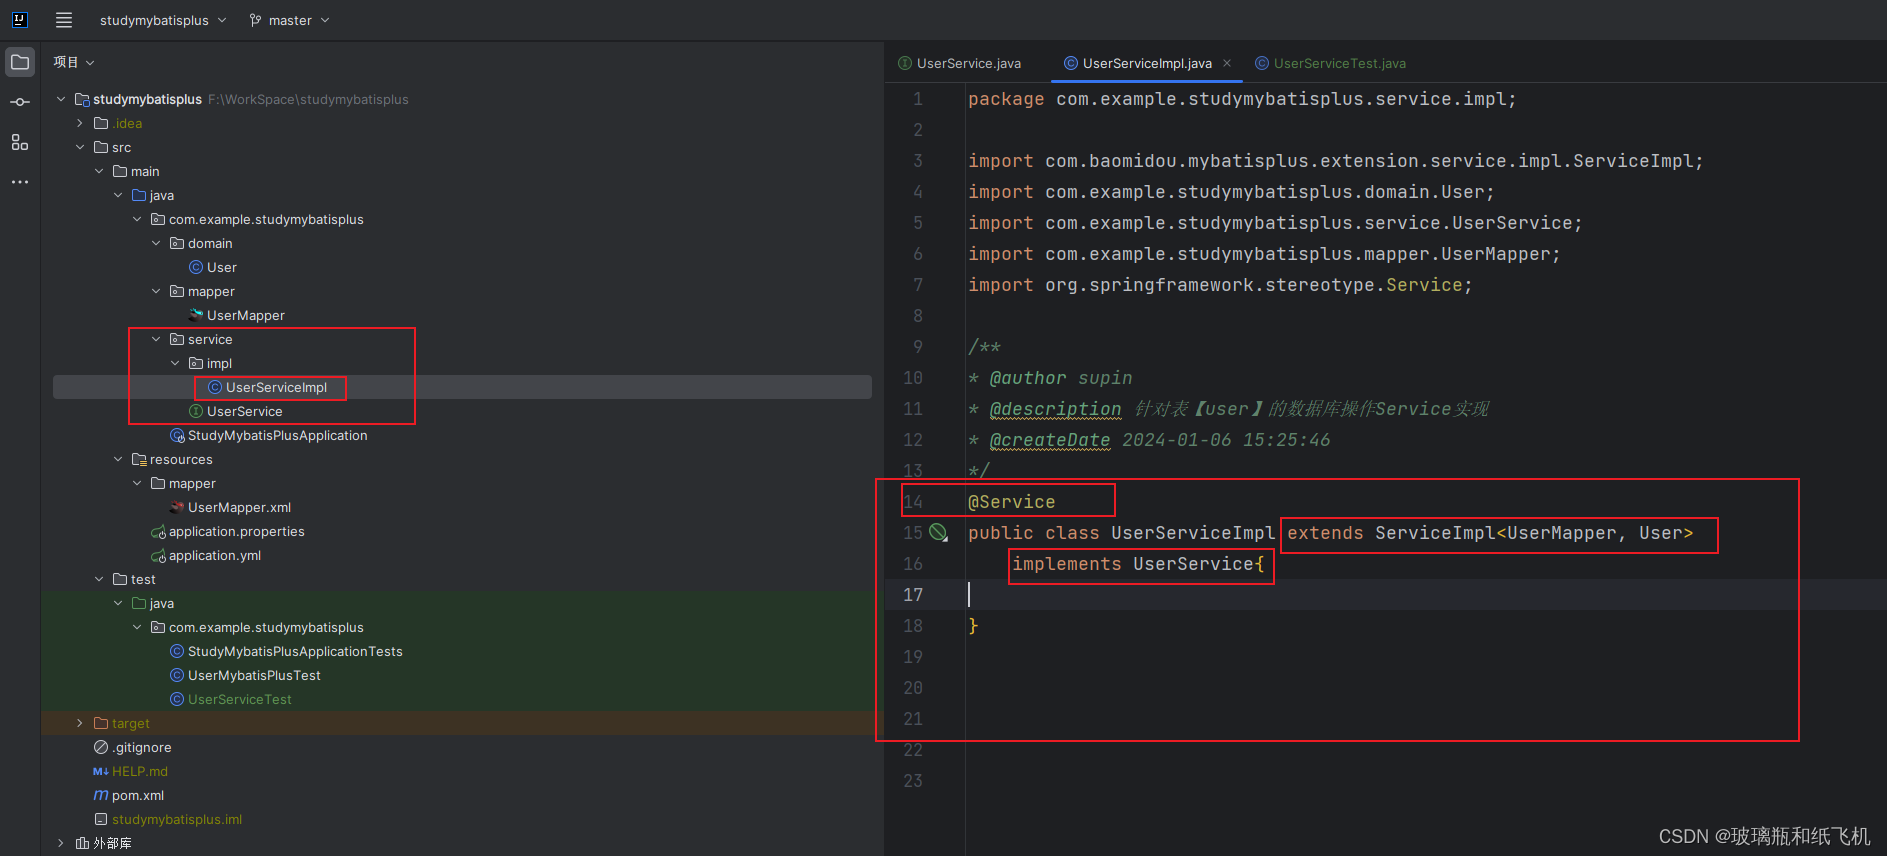Click the External Libraries icon at tree bottom

tap(82, 843)
